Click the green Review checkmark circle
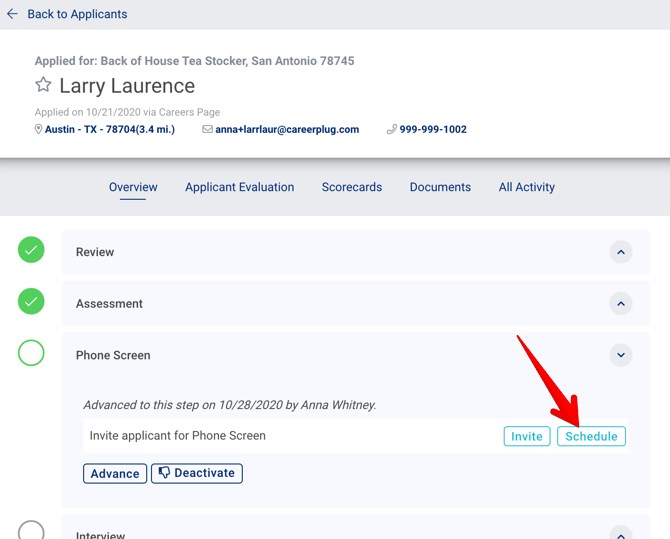Viewport: 670px width, 539px height. (31, 250)
